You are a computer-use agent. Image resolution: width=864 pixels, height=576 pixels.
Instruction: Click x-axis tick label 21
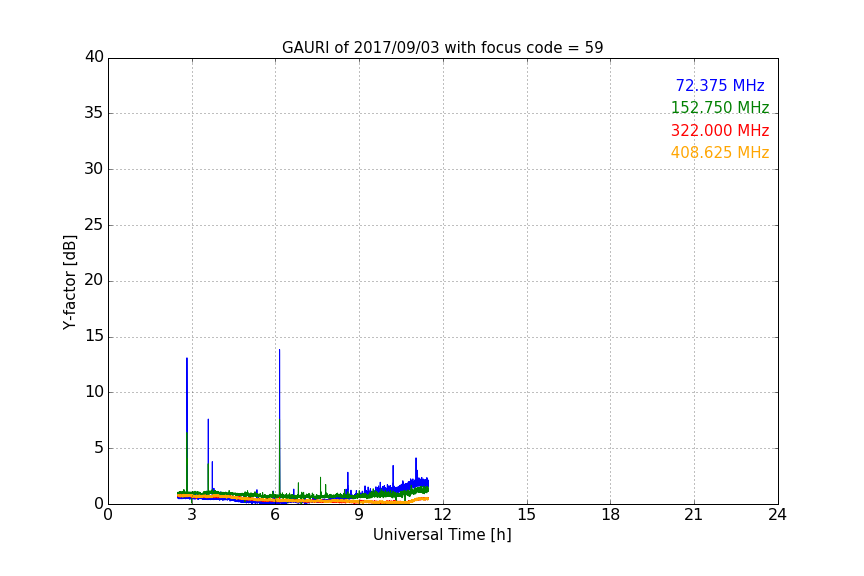(694, 515)
